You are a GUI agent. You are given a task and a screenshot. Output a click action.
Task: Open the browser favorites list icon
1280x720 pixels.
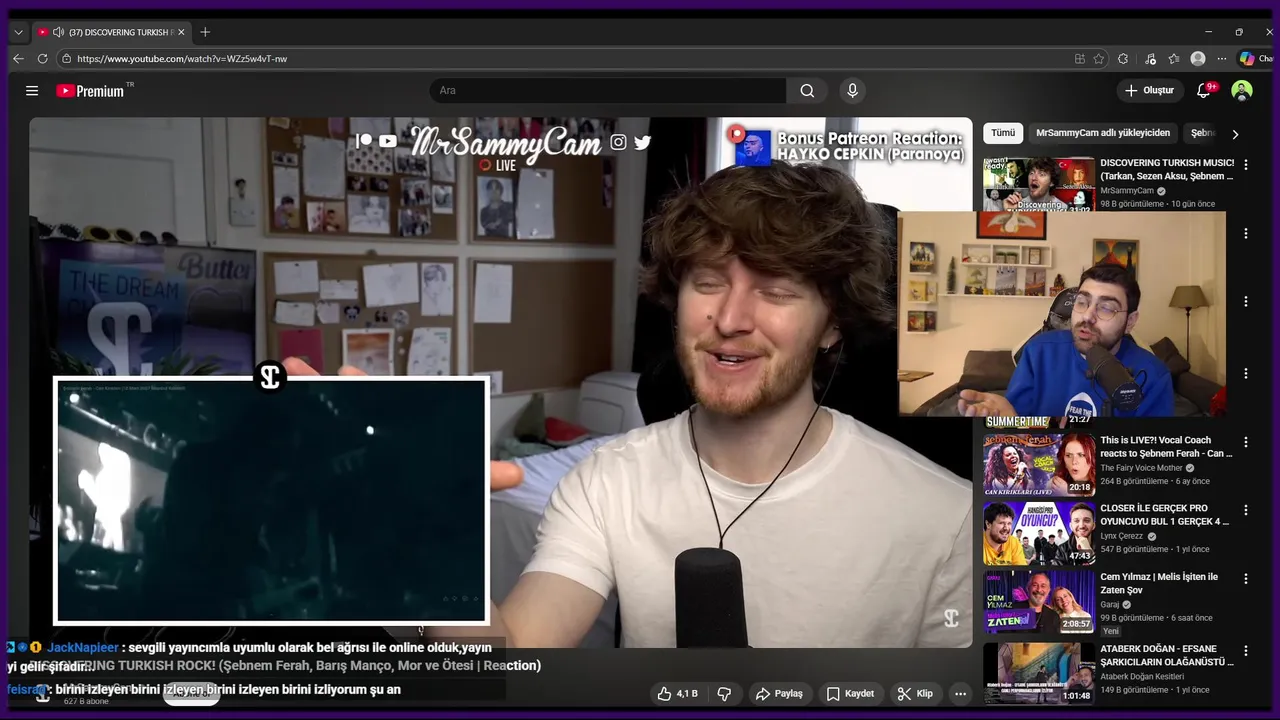pos(1174,59)
